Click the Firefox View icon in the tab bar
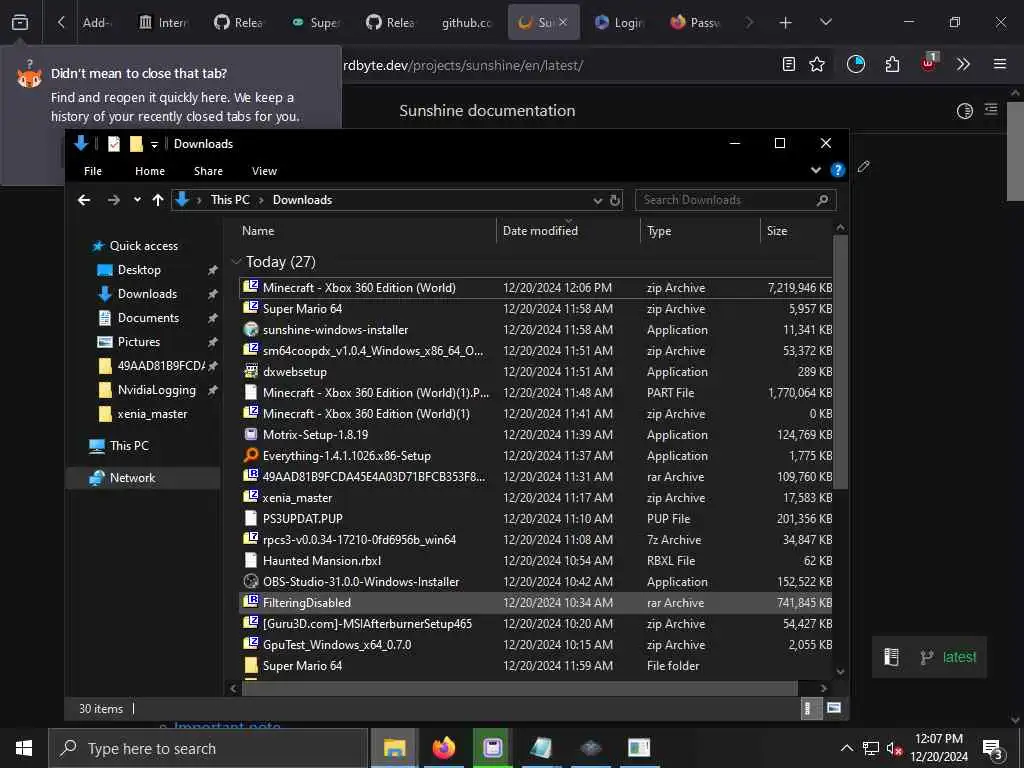Screen dimensions: 1024x768 [20, 22]
